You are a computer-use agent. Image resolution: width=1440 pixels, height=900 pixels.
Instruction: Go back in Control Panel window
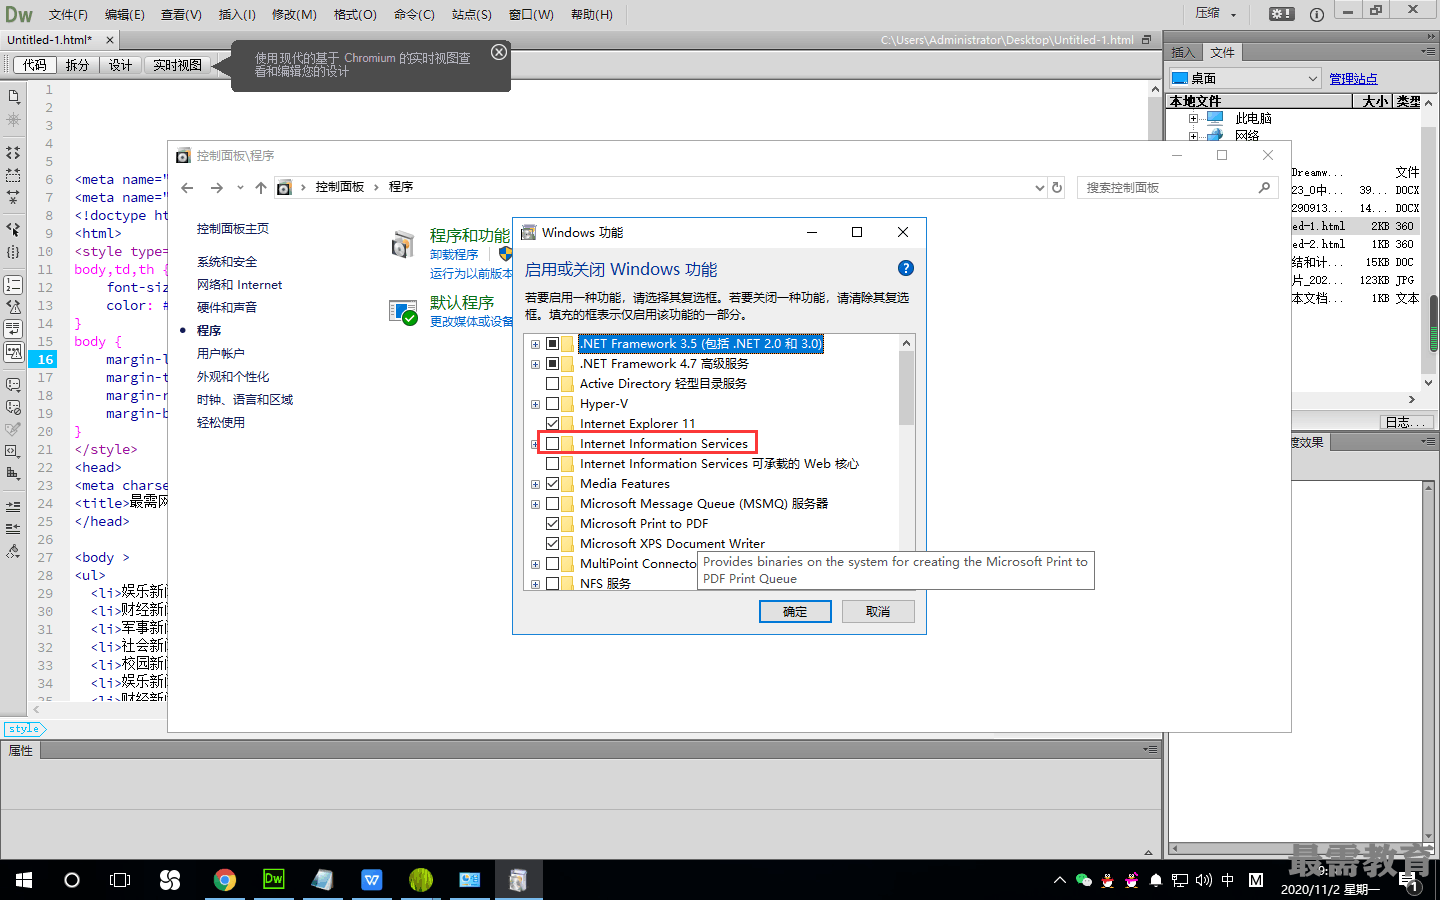(x=188, y=187)
